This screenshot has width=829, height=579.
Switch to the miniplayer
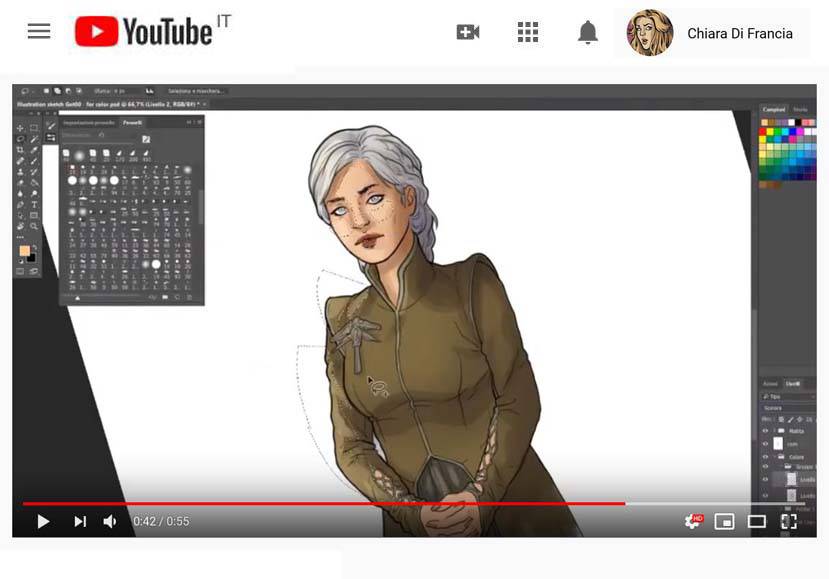[x=724, y=521]
